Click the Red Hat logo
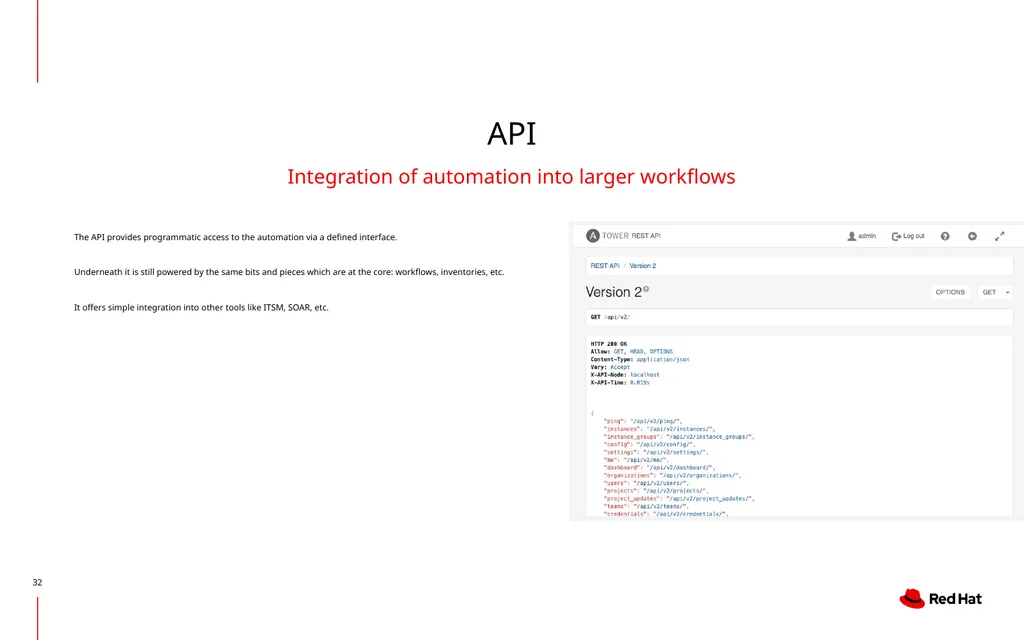 [940, 598]
